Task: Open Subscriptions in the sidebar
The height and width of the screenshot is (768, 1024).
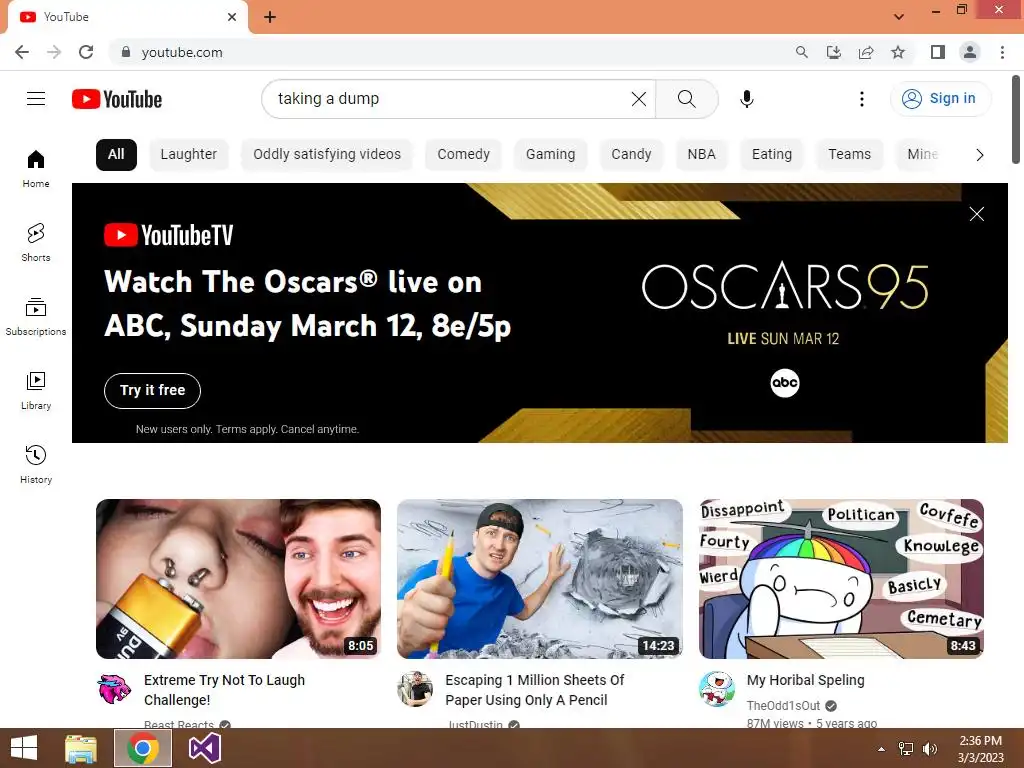Action: tap(36, 317)
